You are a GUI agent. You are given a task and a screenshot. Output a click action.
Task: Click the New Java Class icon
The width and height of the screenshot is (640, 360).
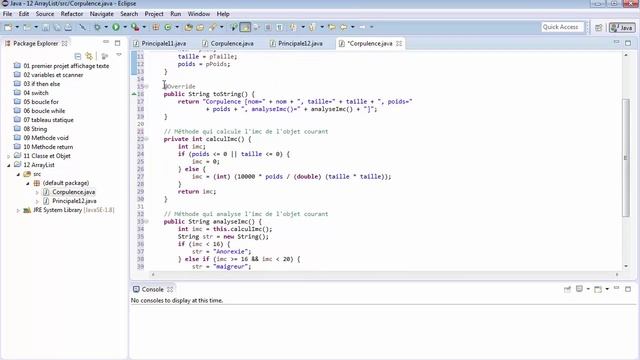(x=168, y=27)
